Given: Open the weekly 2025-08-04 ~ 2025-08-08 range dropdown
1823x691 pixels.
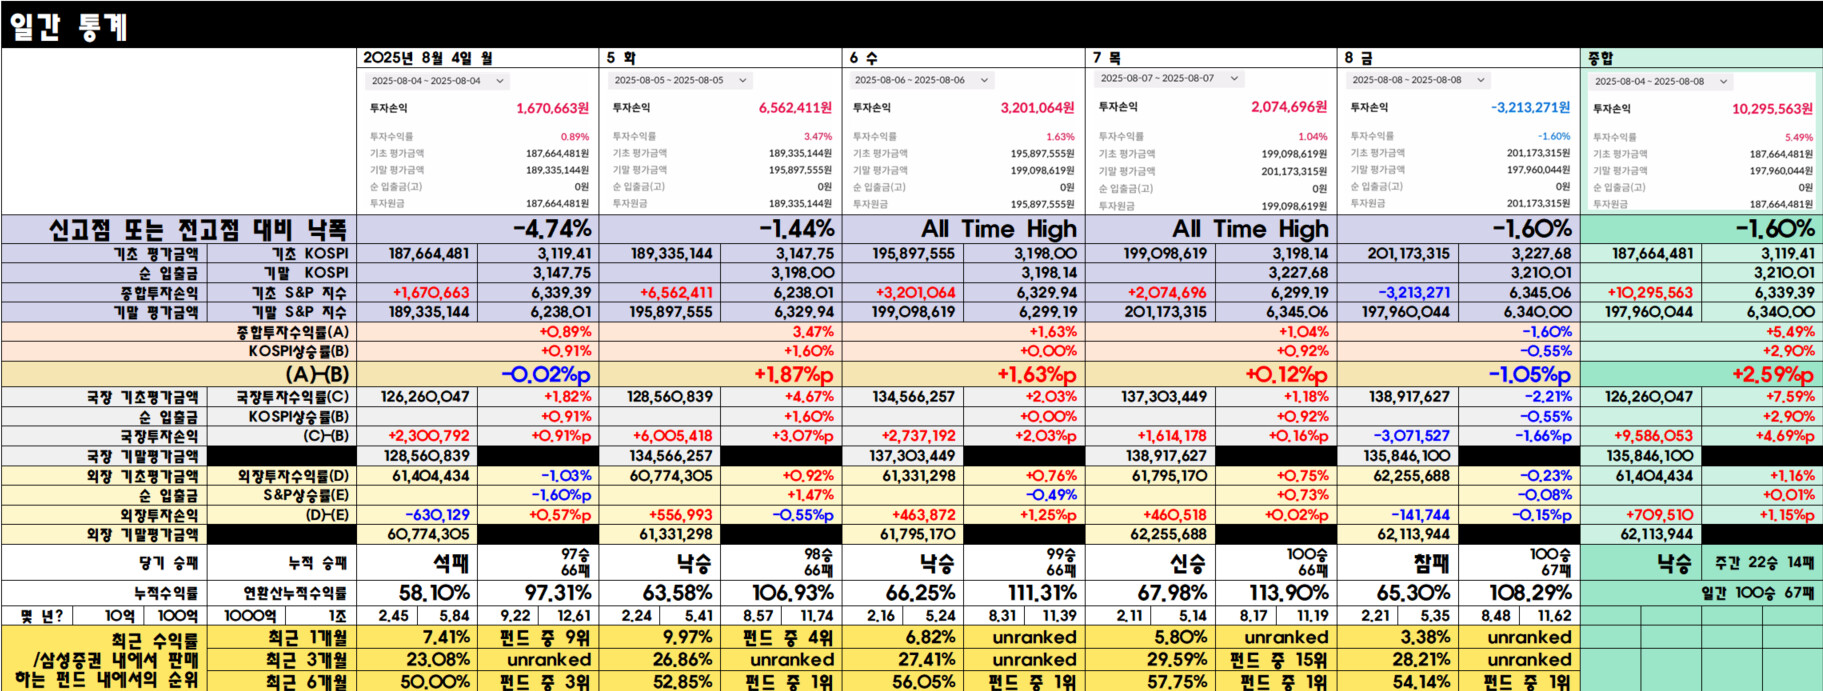Looking at the screenshot, I should 1660,81.
